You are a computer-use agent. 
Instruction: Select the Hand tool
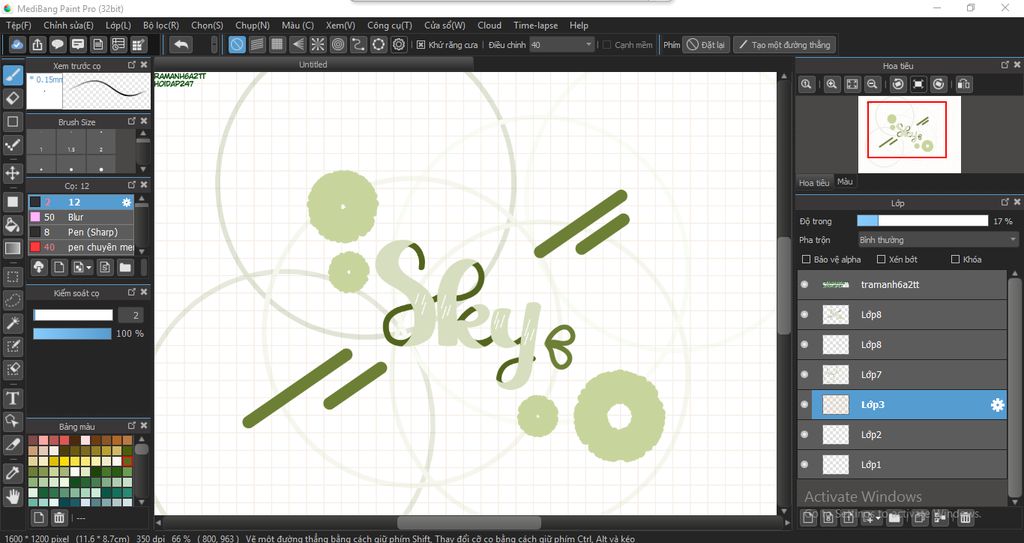pyautogui.click(x=12, y=497)
